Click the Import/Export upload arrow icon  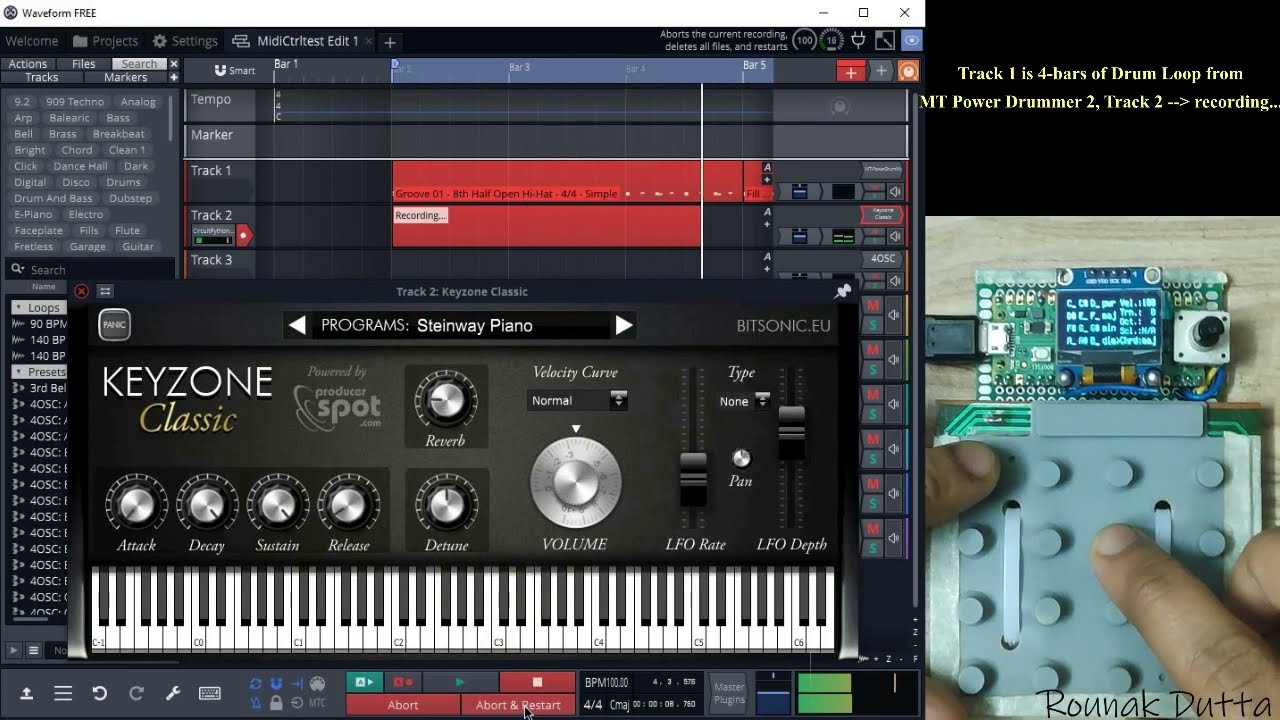[x=27, y=693]
